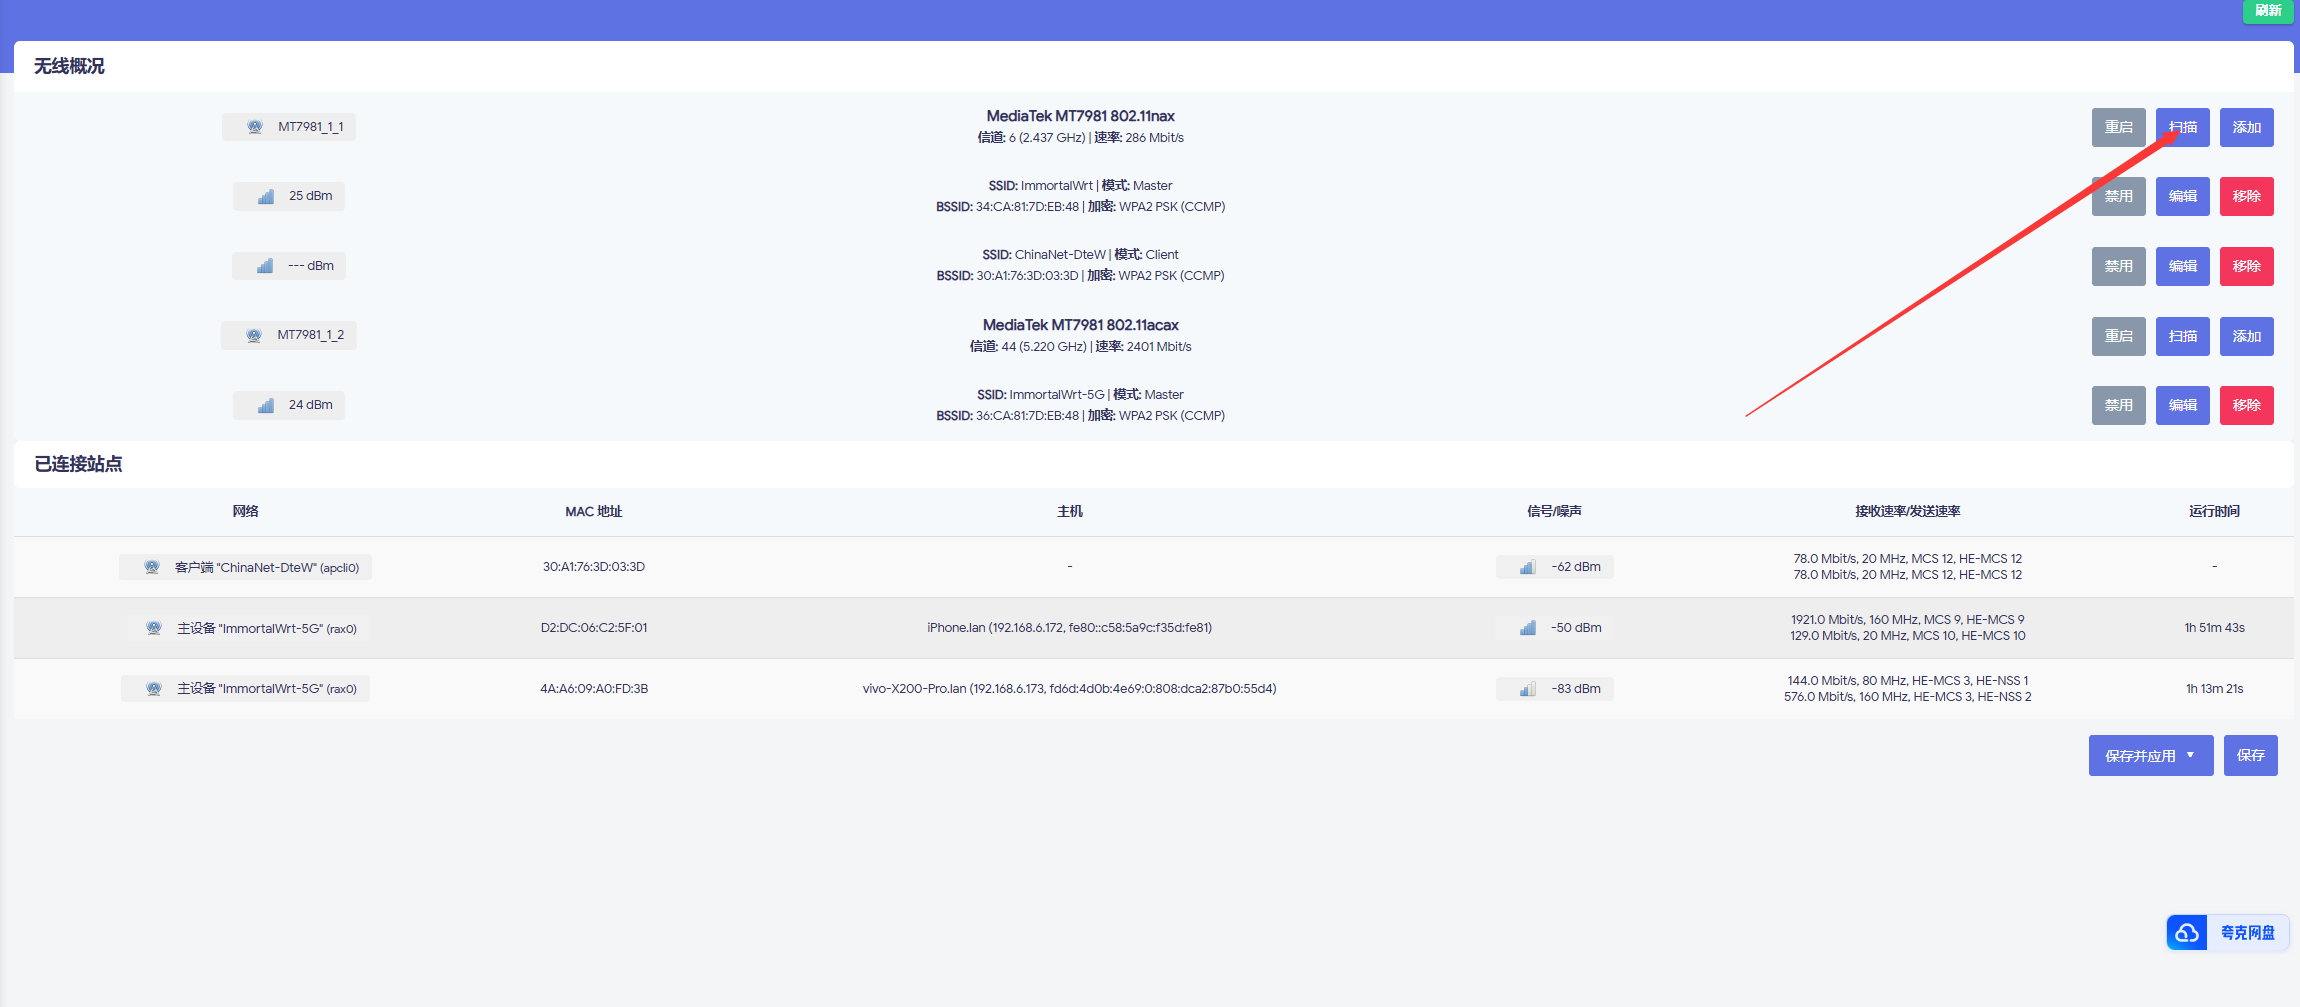Screen dimensions: 2300x1007
Task: Disable the ChinaNet-DteW client interface
Action: [x=2118, y=266]
